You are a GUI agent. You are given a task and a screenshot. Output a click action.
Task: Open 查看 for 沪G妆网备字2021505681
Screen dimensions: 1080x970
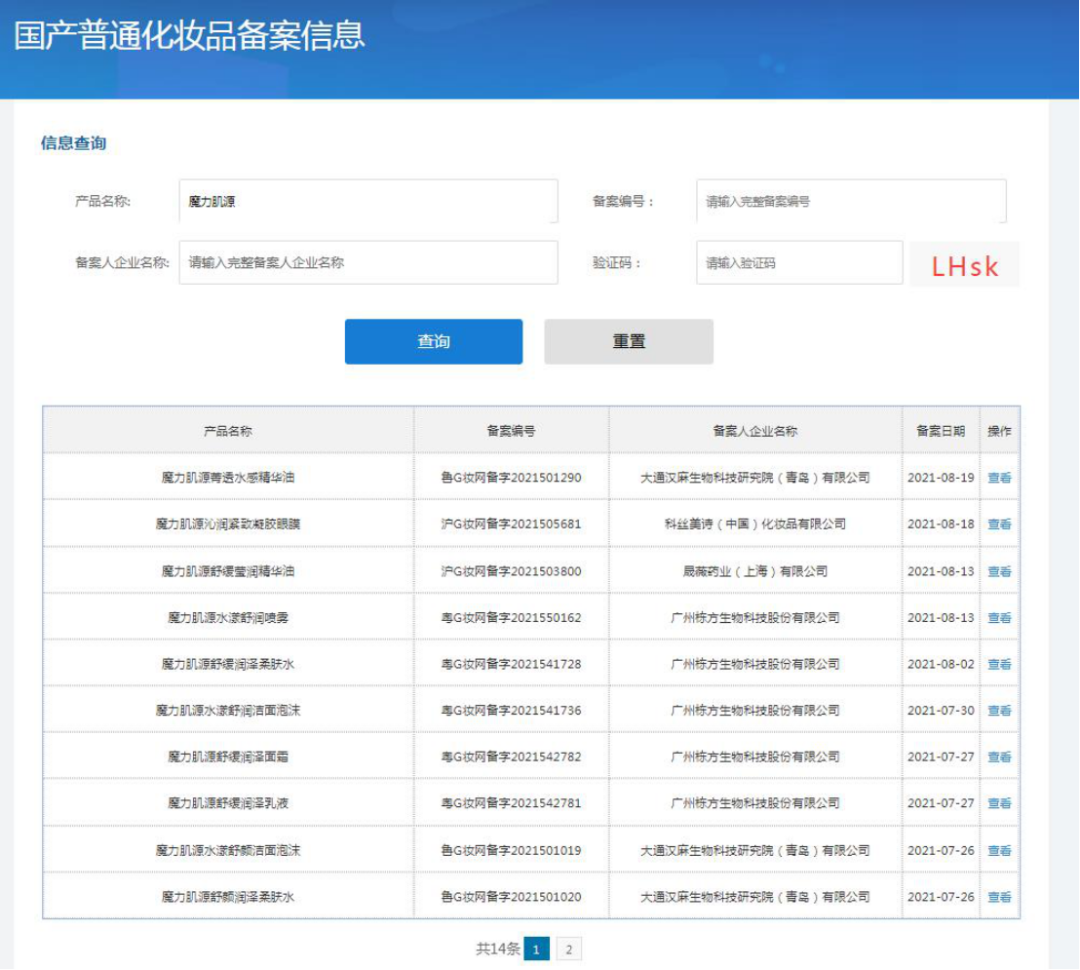coord(999,524)
